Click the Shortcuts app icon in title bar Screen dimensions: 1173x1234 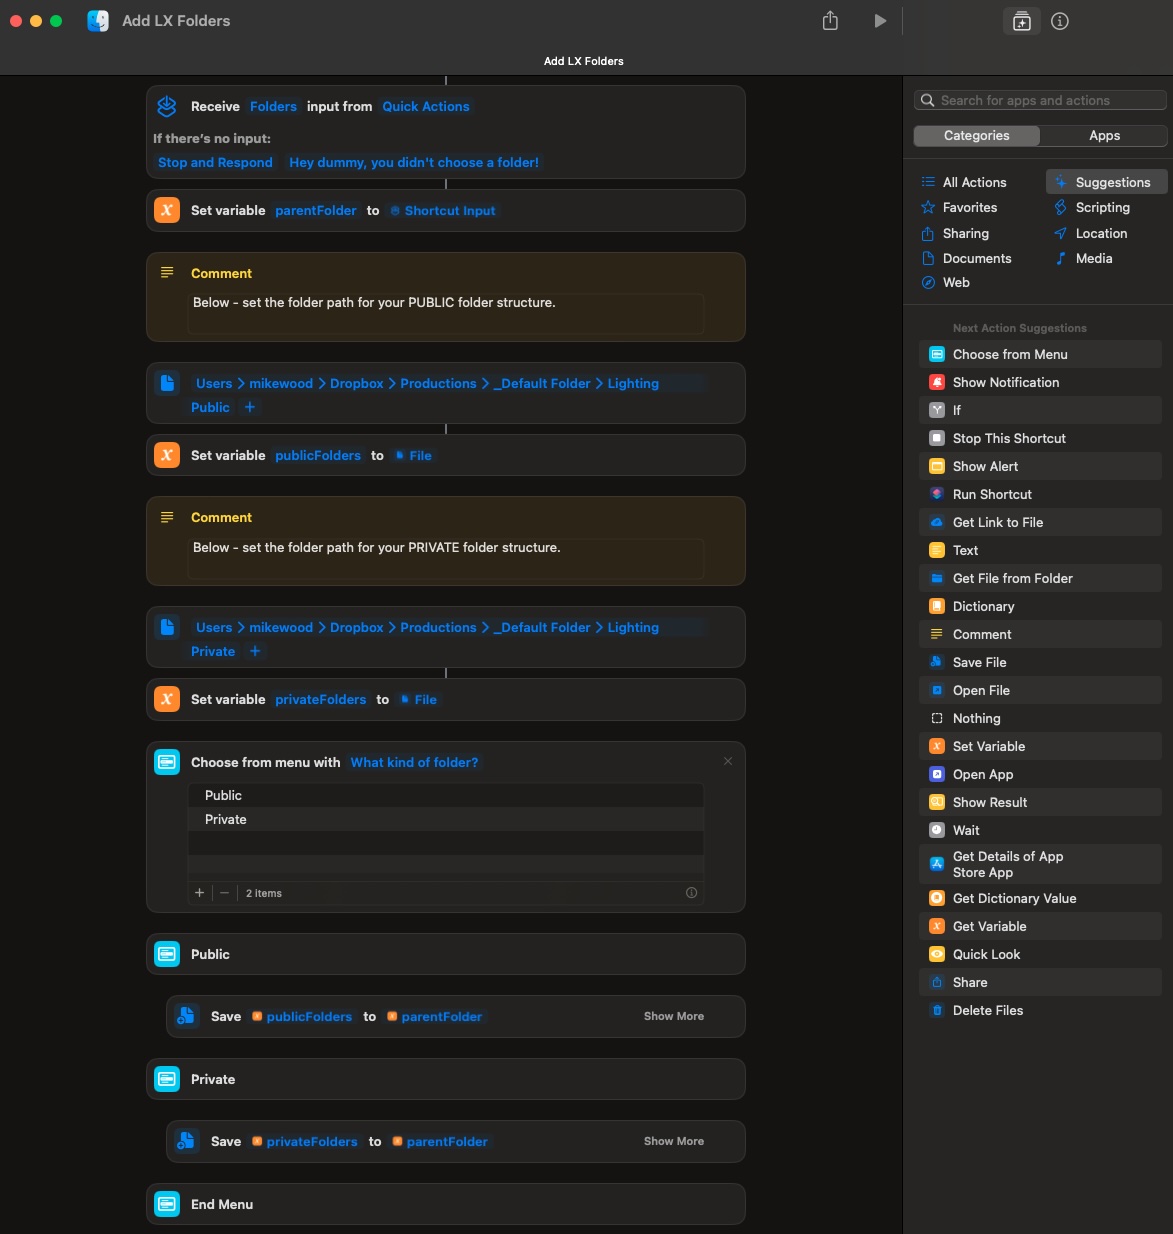pos(98,21)
